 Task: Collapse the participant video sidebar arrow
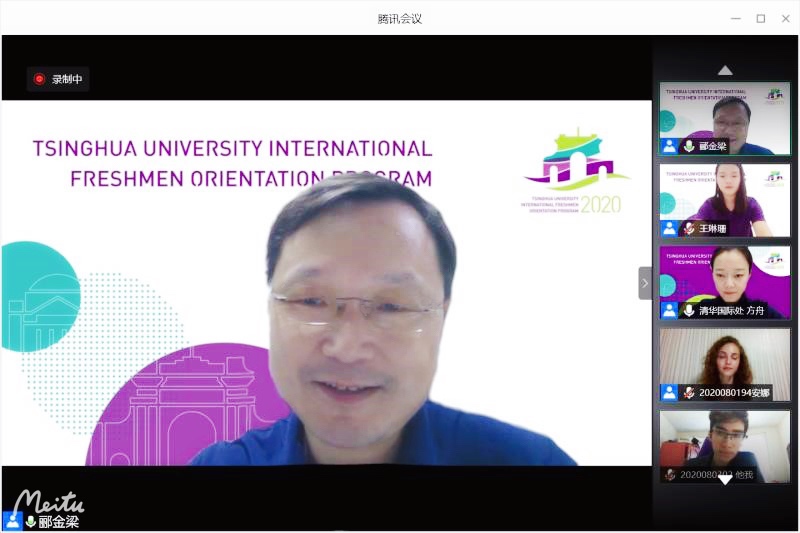(645, 283)
